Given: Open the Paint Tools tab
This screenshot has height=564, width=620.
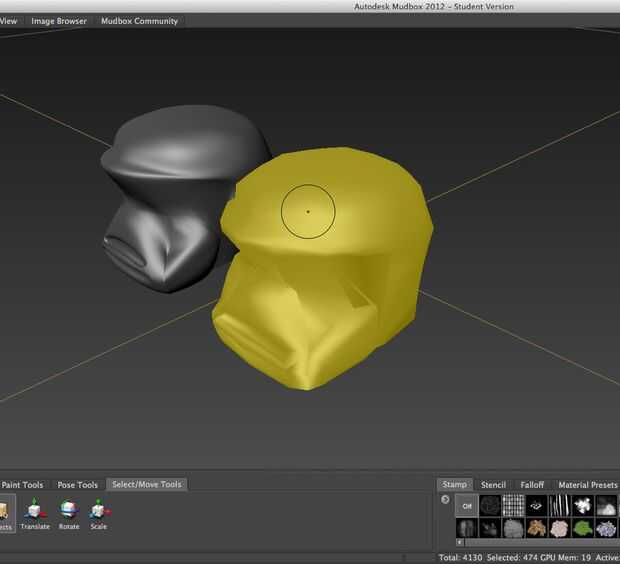Looking at the screenshot, I should coord(23,485).
